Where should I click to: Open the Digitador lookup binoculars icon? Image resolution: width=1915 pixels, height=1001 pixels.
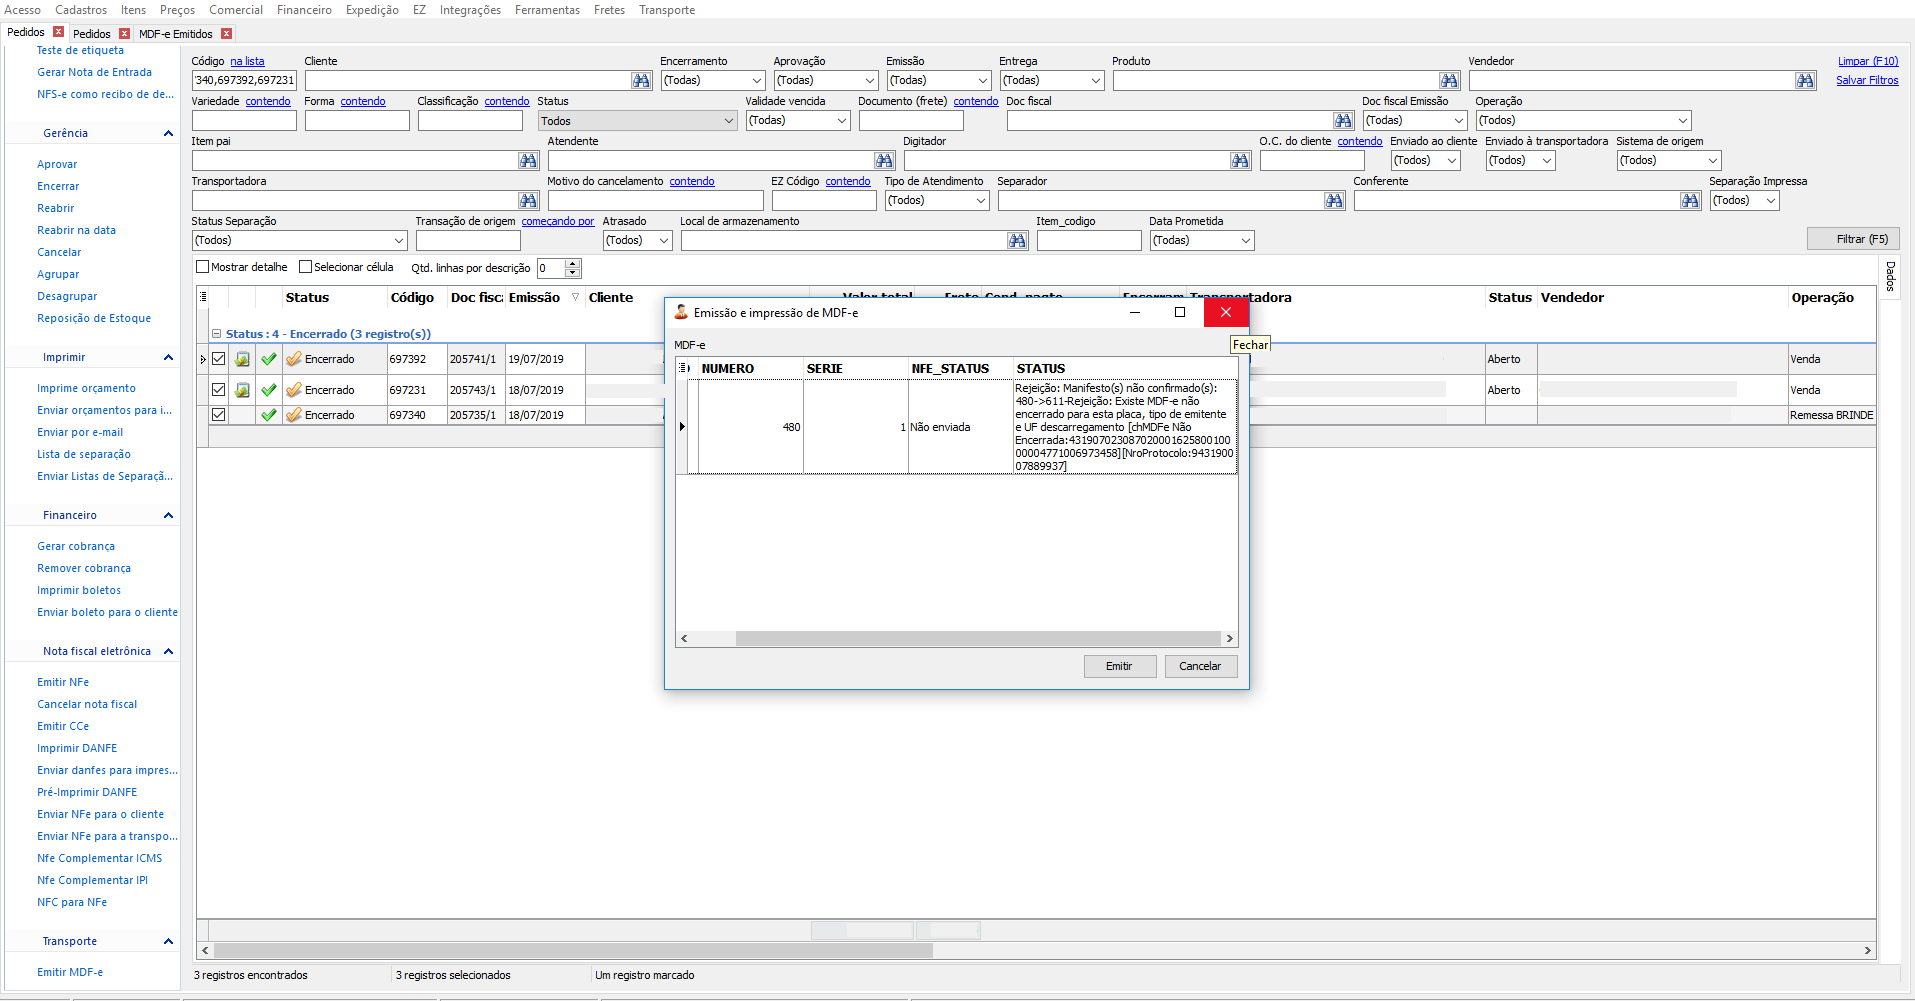(1240, 161)
